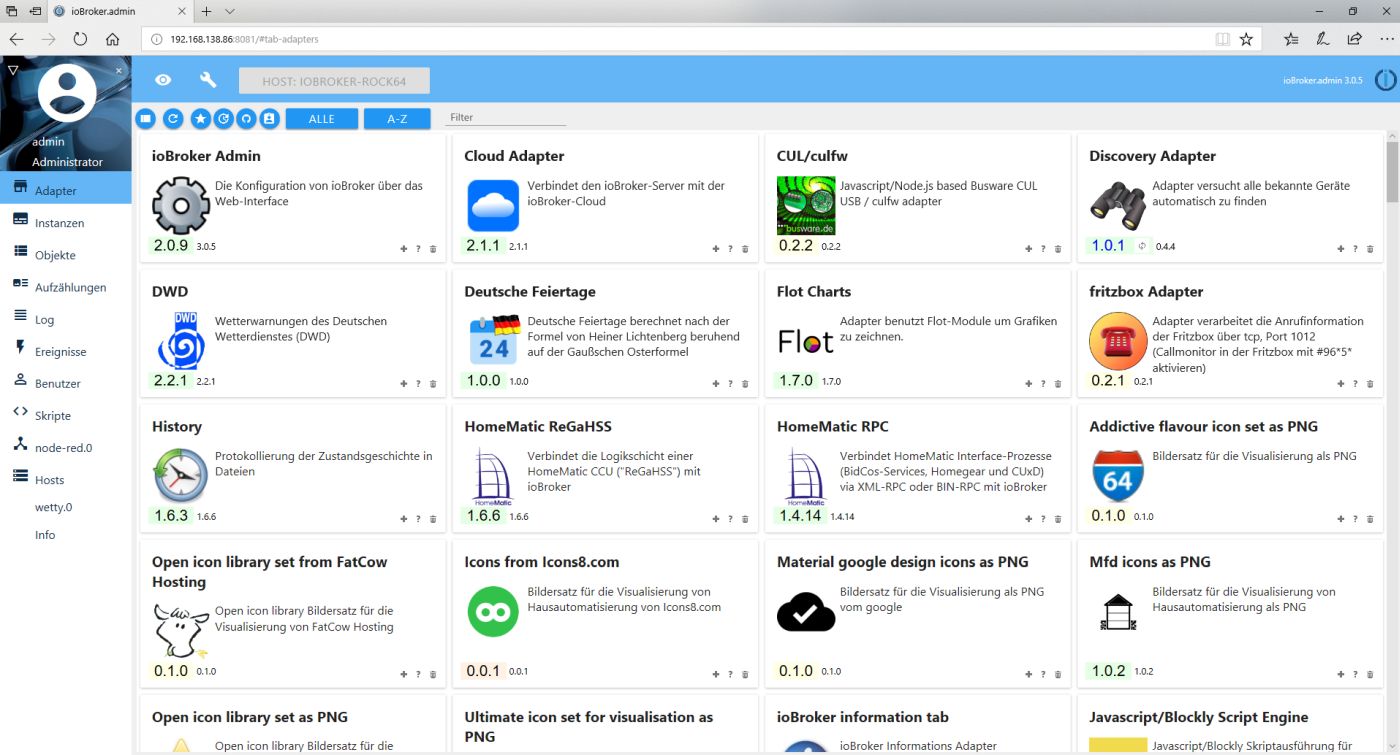
Task: Click the admin profile avatar
Action: [67, 92]
